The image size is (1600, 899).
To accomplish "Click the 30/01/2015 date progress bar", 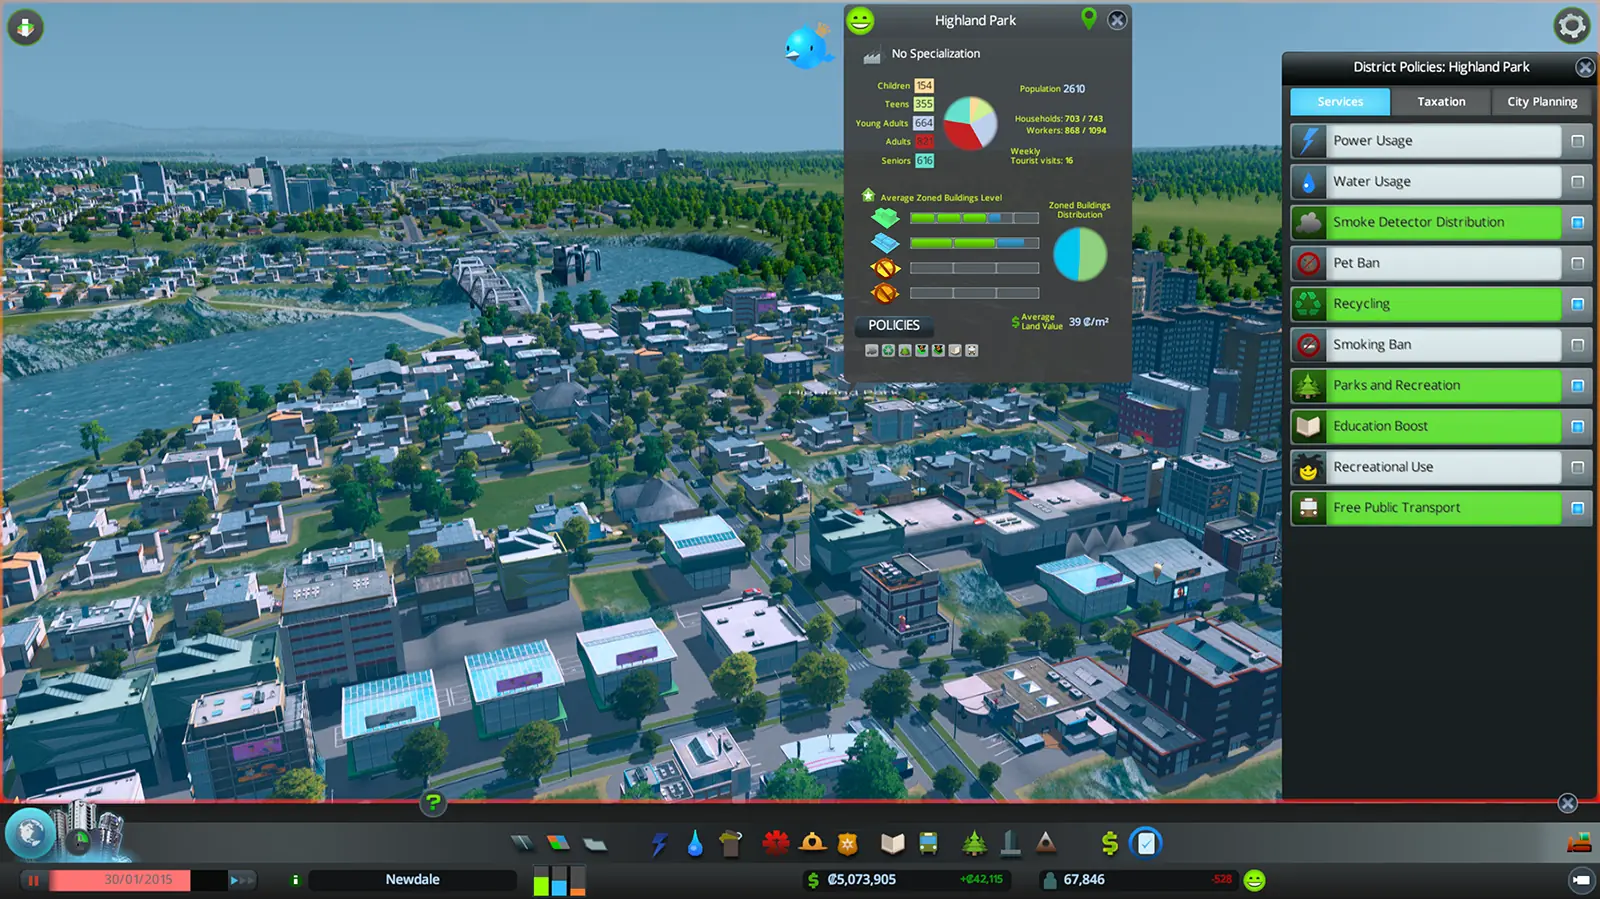I will click(138, 880).
